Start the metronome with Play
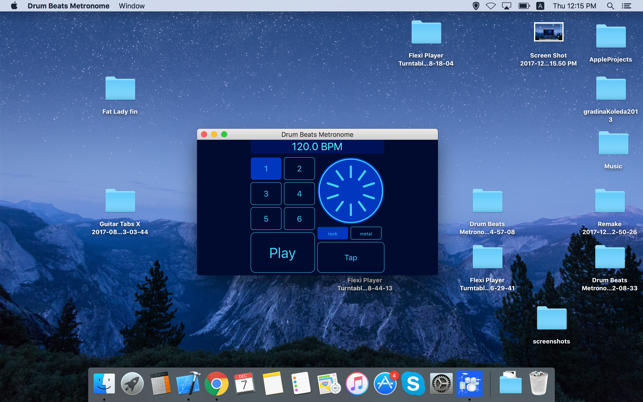The image size is (643, 402). (x=283, y=253)
